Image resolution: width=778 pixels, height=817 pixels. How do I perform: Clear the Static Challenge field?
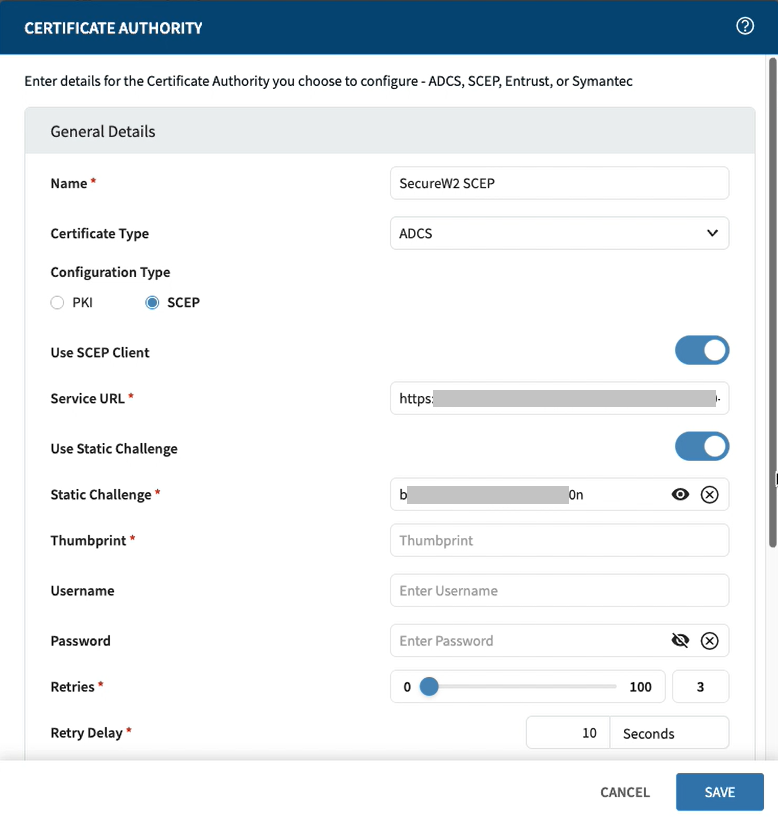tap(709, 494)
